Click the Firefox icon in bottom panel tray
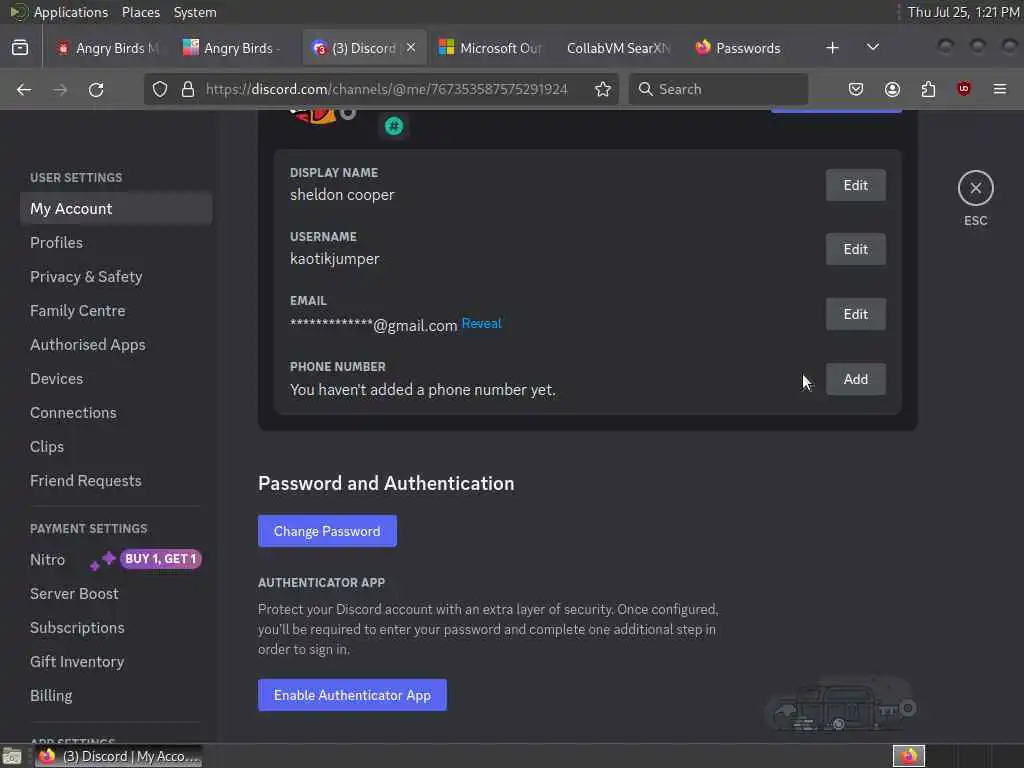Screen dimensions: 1024x768 [x=909, y=756]
